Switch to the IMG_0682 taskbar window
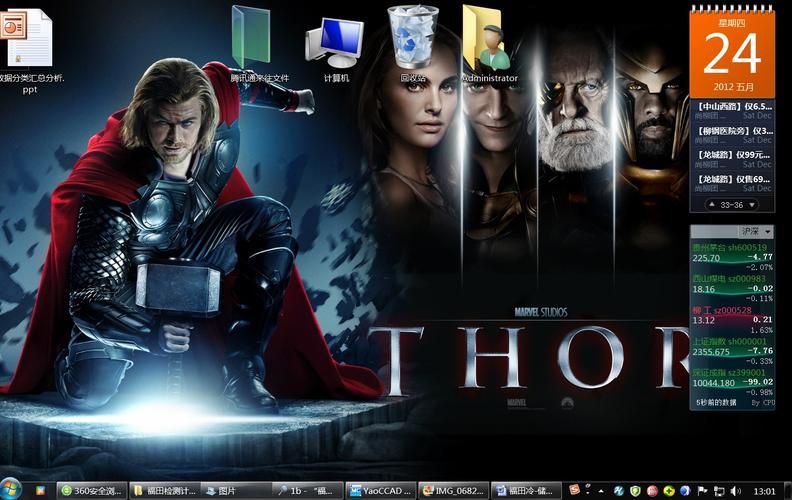The width and height of the screenshot is (792, 500). (453, 490)
